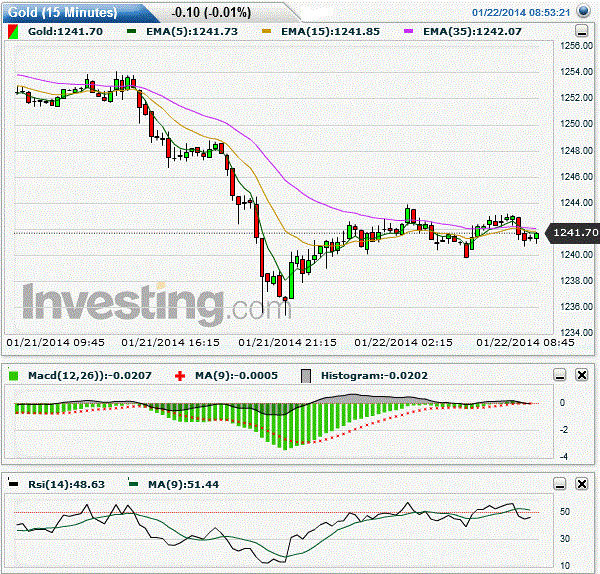The image size is (600, 574).
Task: Click the Histogram:-0.0202 label
Action: 374,375
